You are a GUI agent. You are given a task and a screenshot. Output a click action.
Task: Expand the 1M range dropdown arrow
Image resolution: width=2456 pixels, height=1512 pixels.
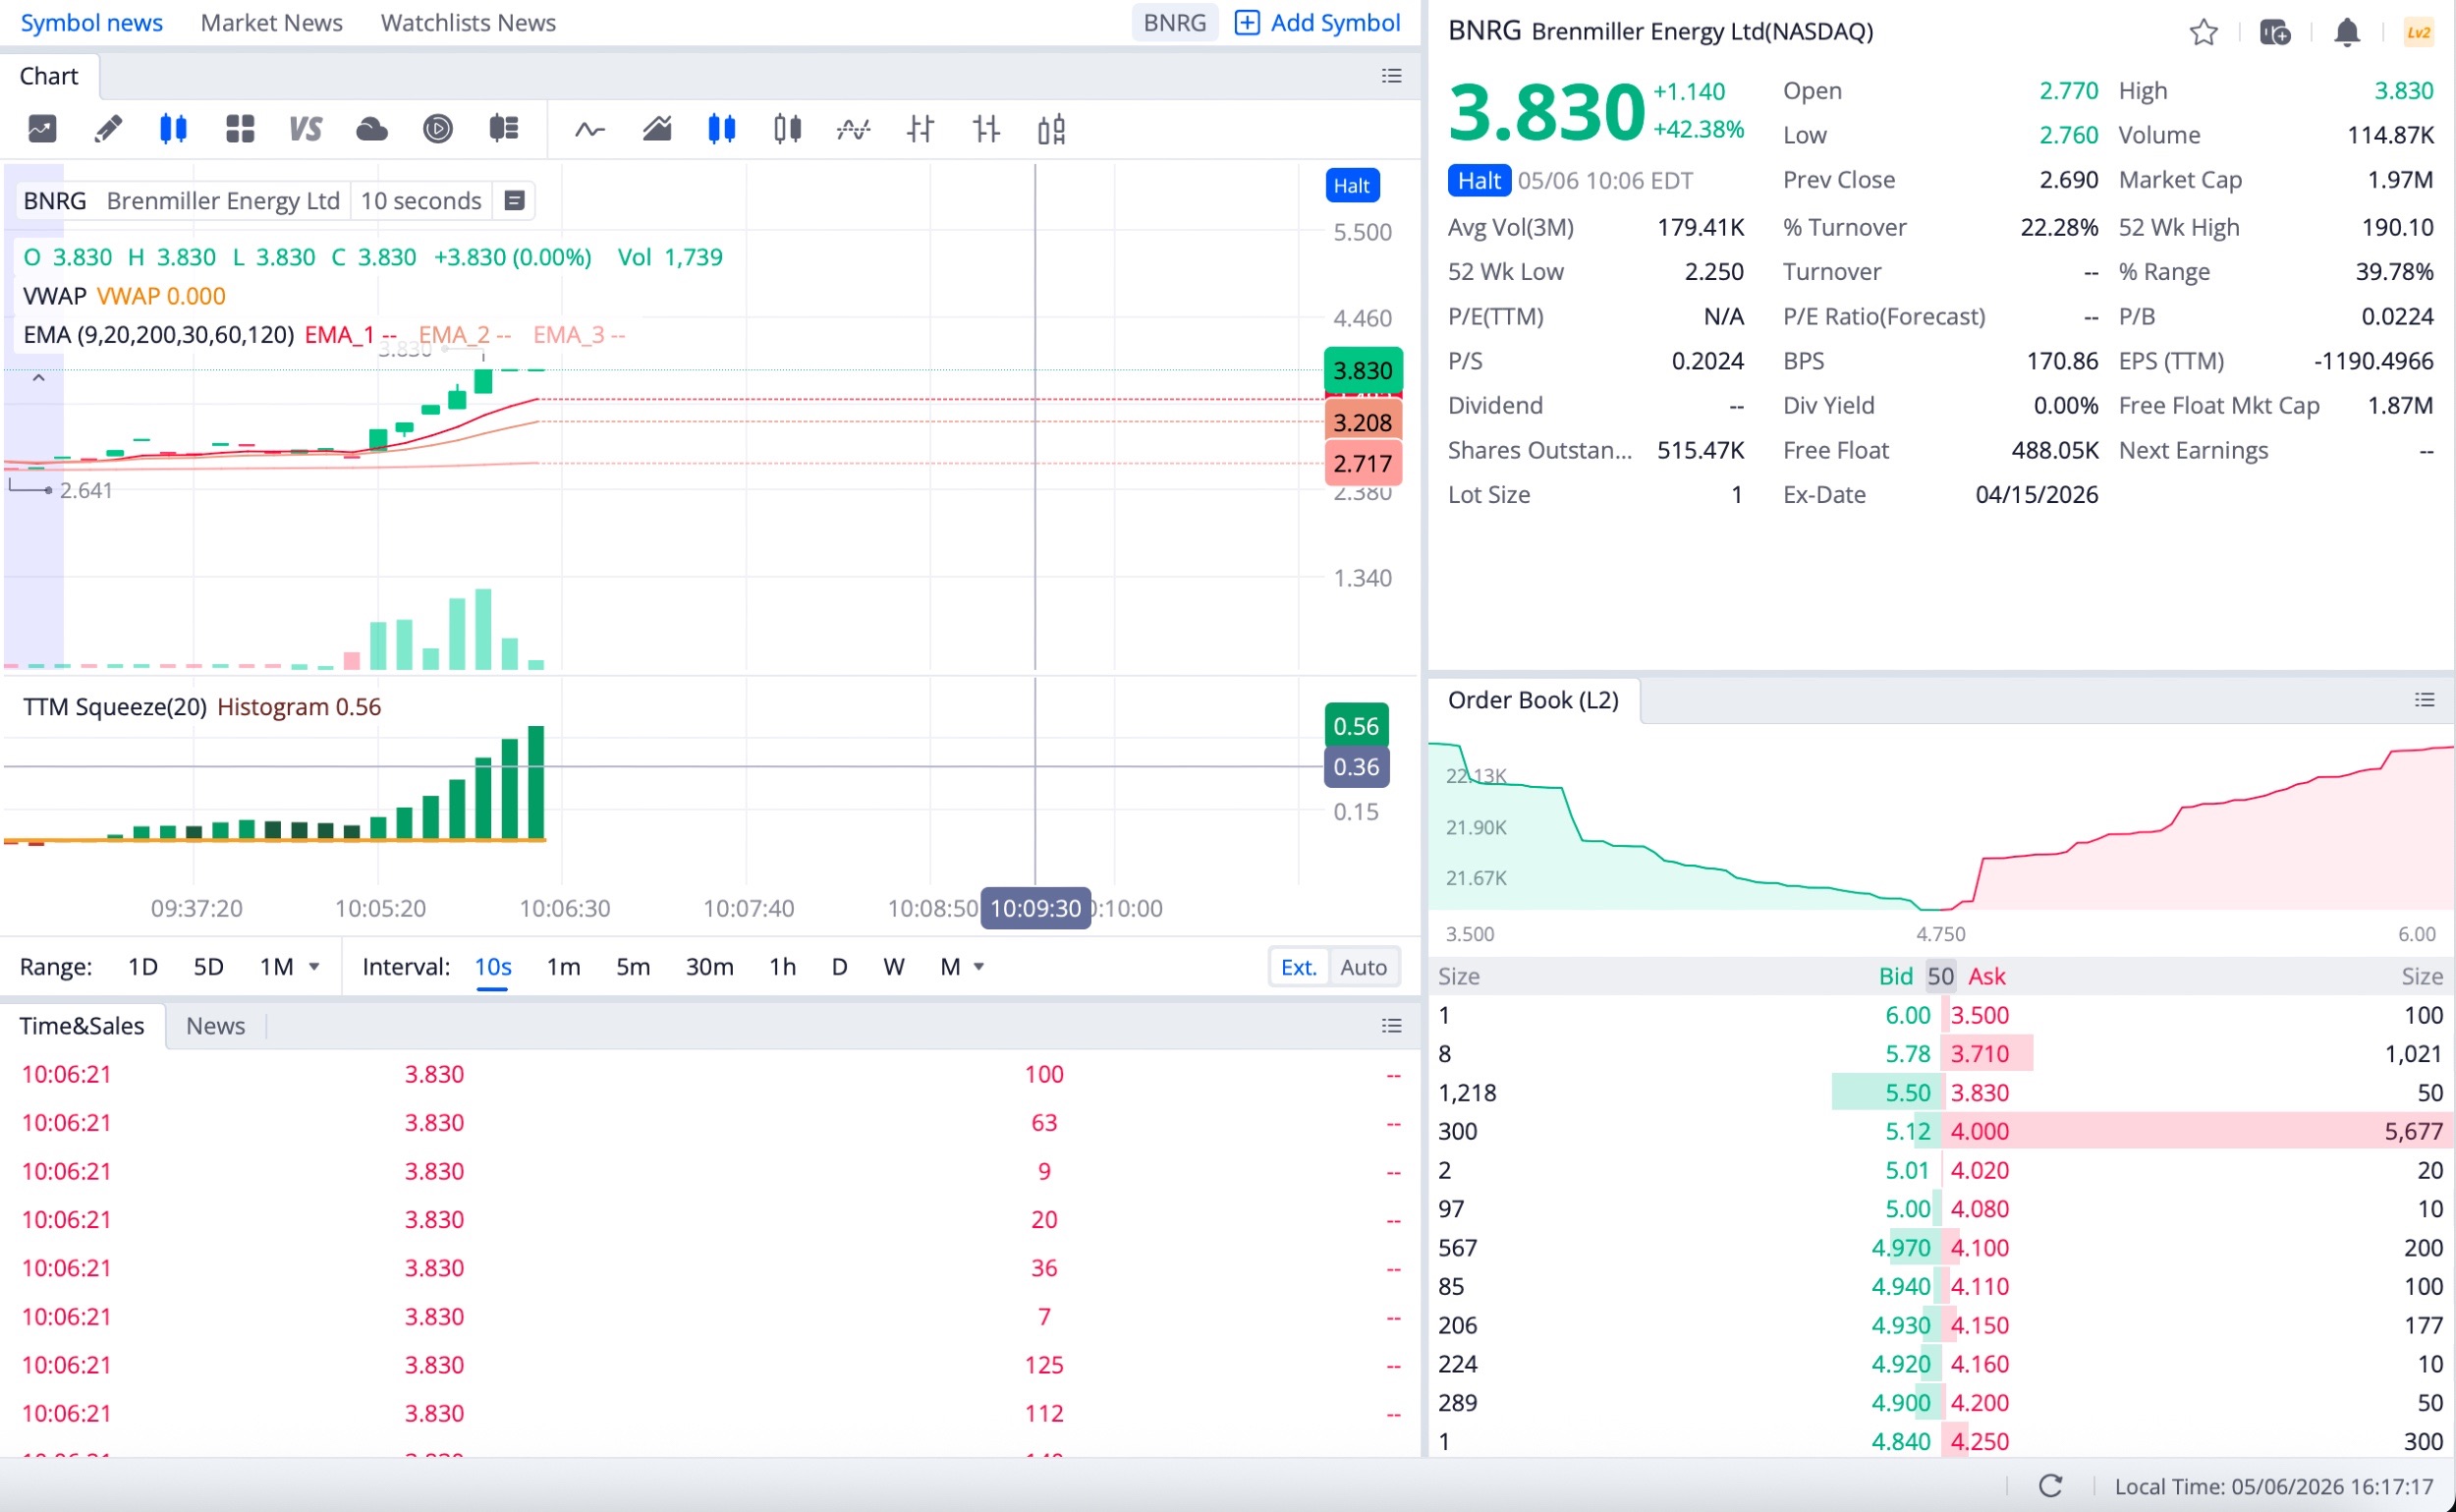[x=314, y=967]
